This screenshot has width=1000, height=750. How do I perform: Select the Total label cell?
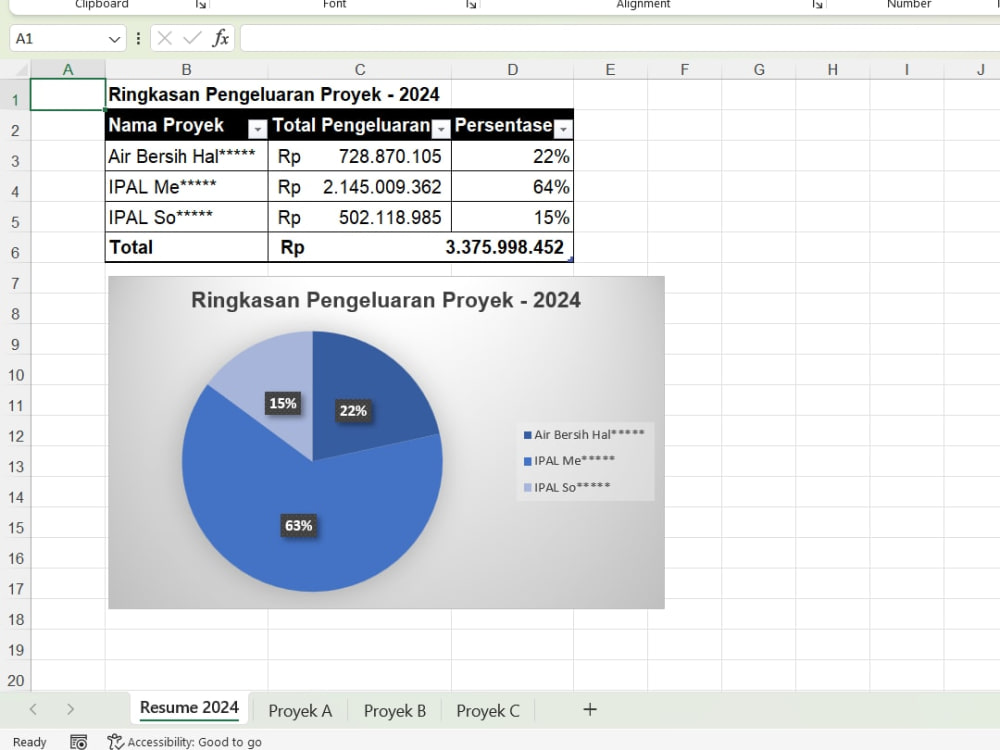point(186,247)
